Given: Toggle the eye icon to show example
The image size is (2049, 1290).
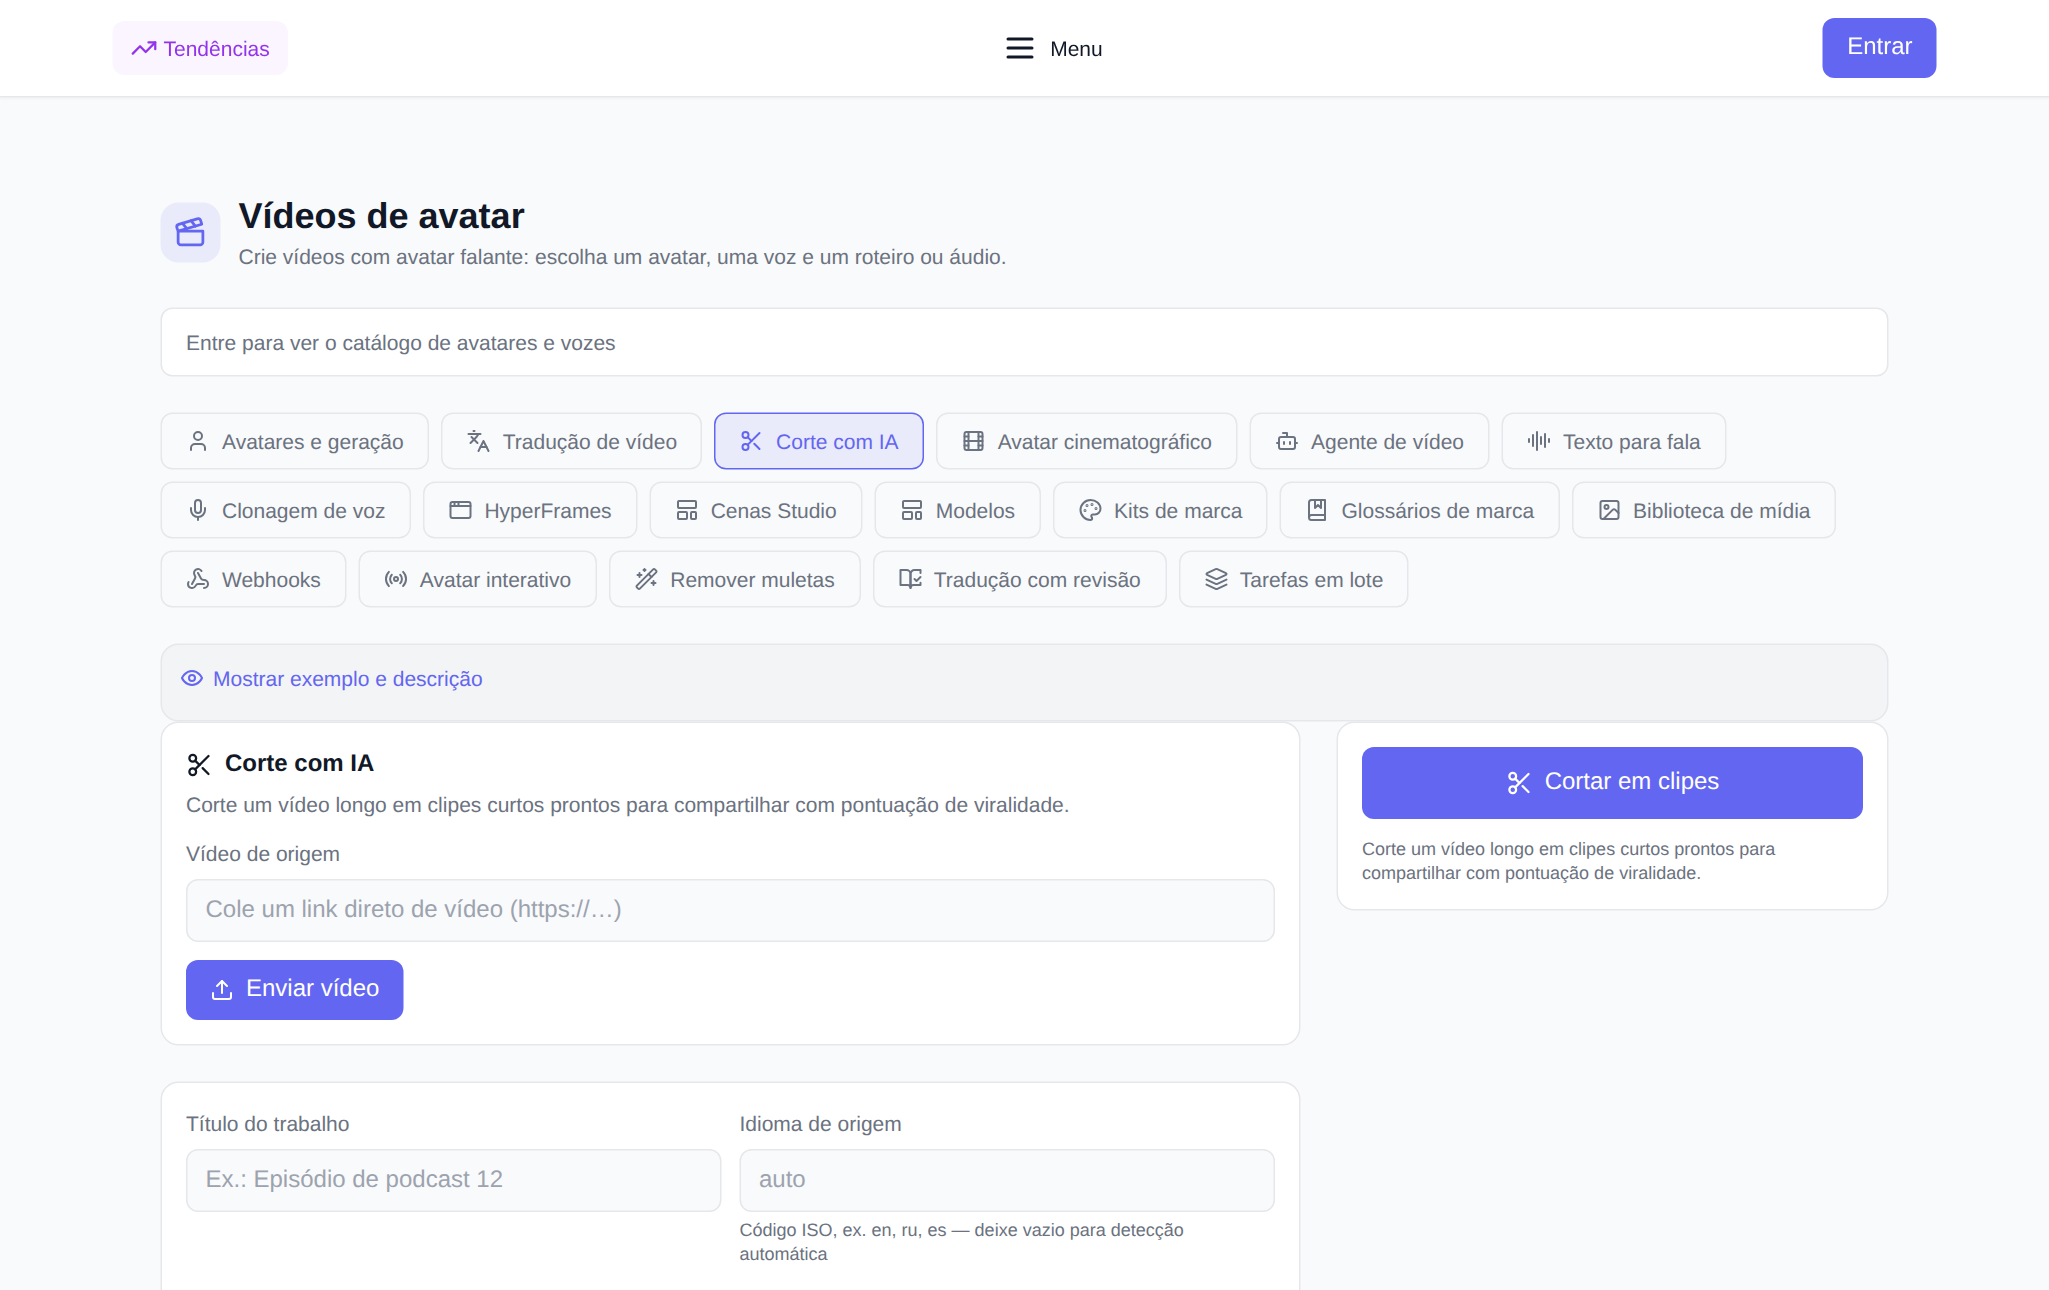Looking at the screenshot, I should coord(192,678).
